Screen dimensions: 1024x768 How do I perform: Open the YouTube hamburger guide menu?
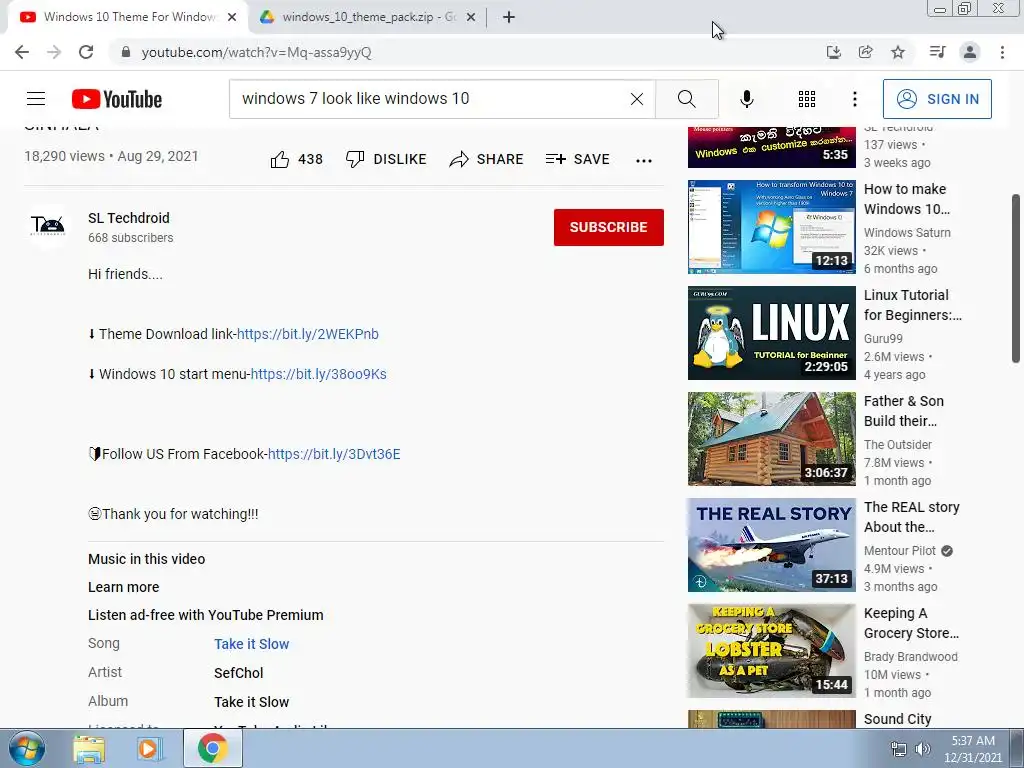coord(36,99)
